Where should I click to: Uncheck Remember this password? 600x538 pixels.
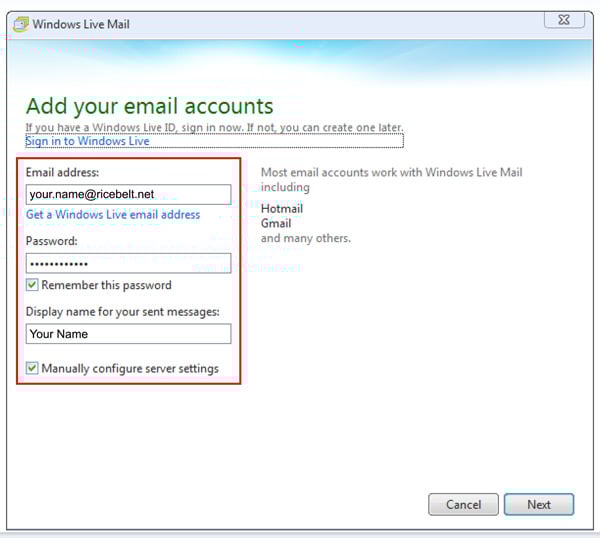pos(32,285)
